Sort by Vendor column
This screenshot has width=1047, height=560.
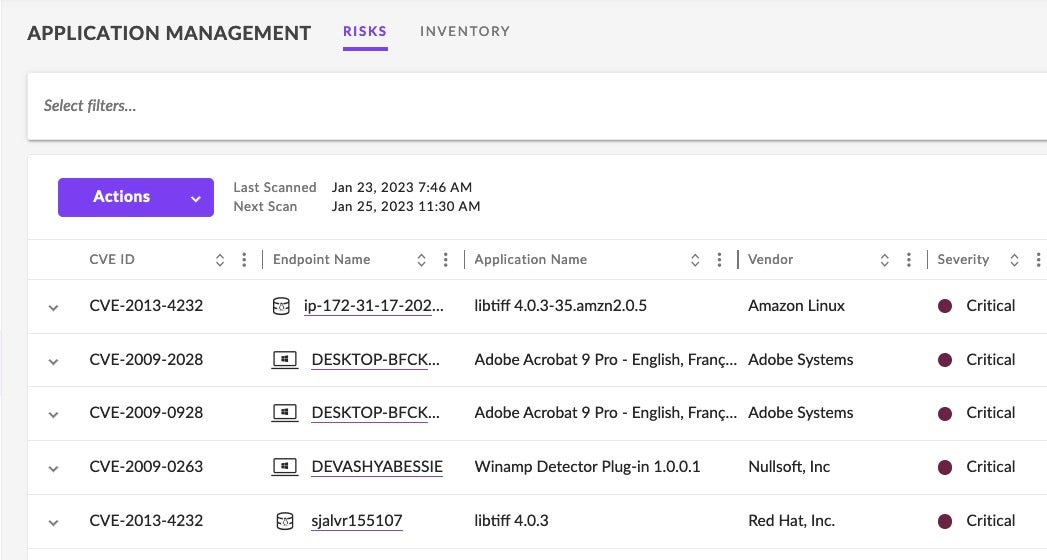point(885,260)
